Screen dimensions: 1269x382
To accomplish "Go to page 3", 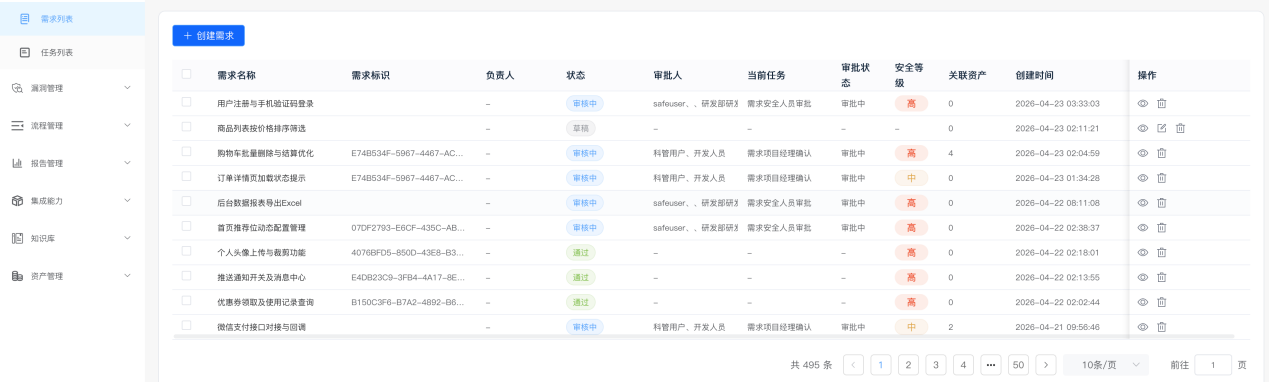I will (936, 365).
